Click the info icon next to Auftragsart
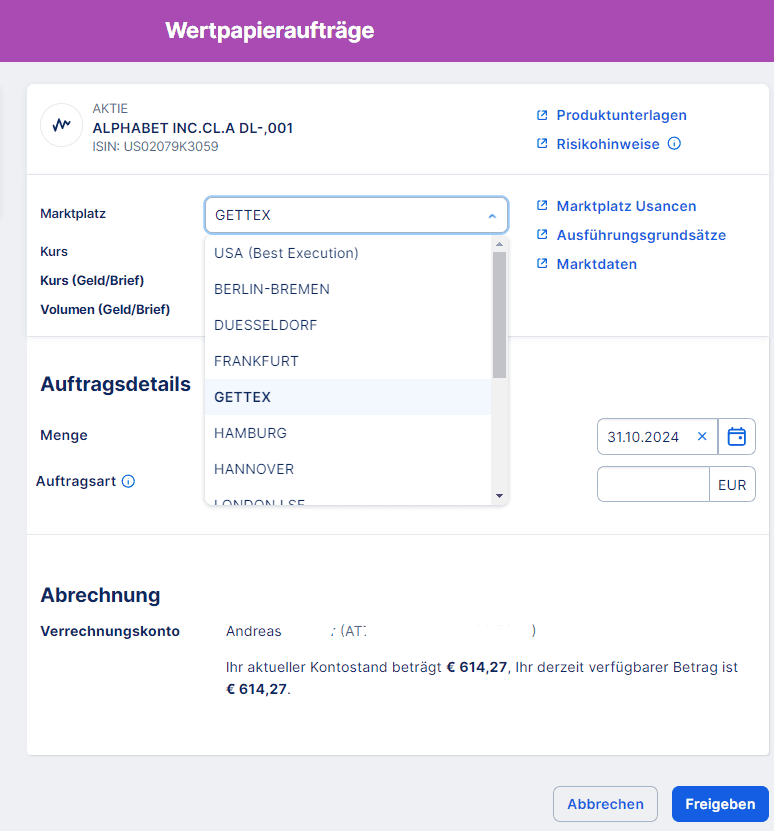The image size is (774, 831). 128,481
